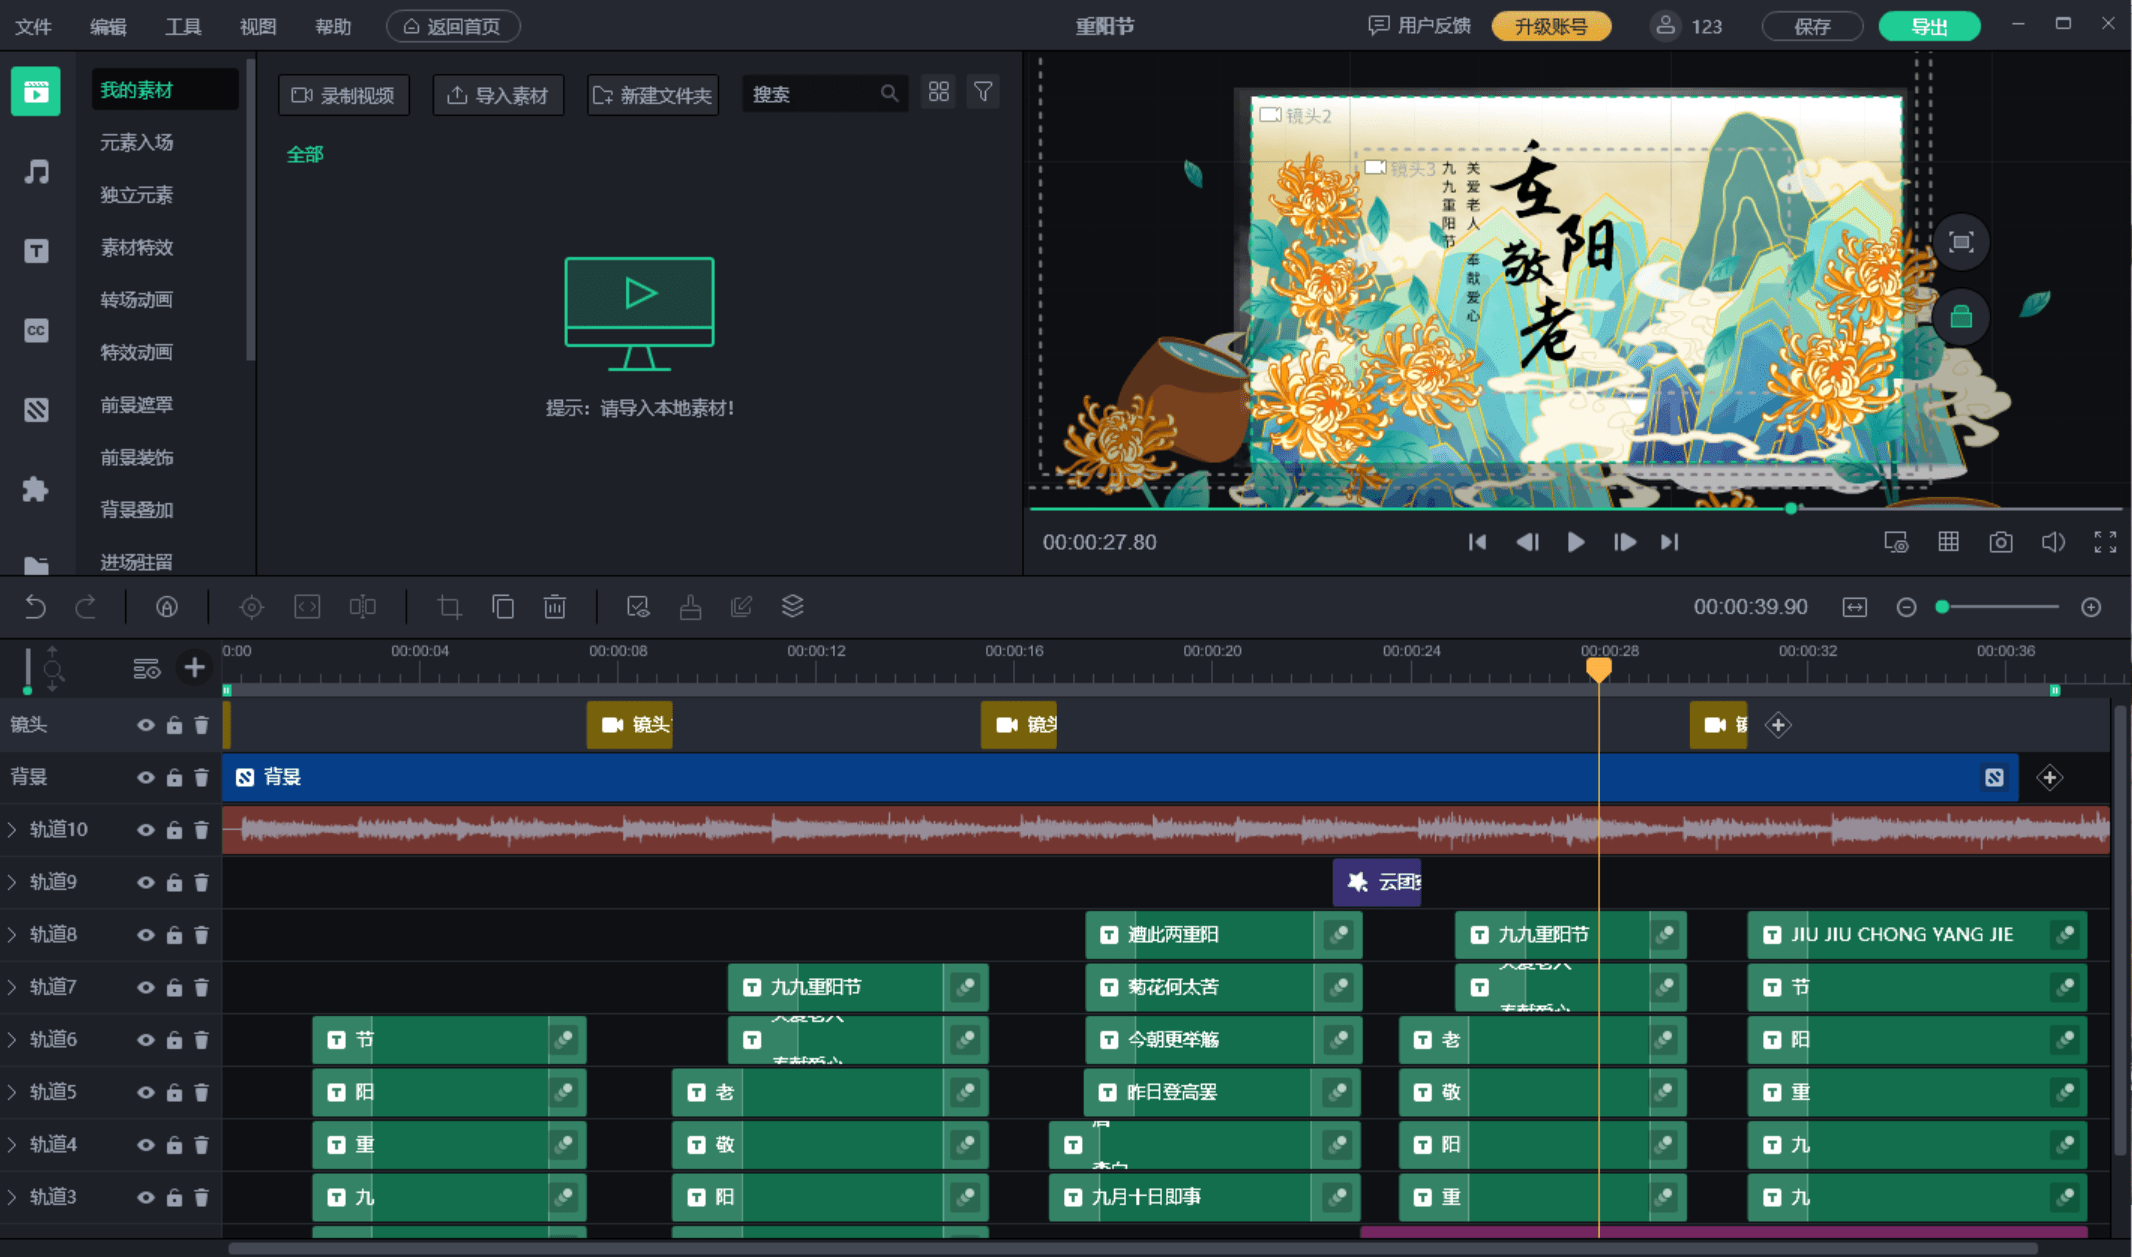Open the 视图 menu
The width and height of the screenshot is (2132, 1257).
point(258,26)
